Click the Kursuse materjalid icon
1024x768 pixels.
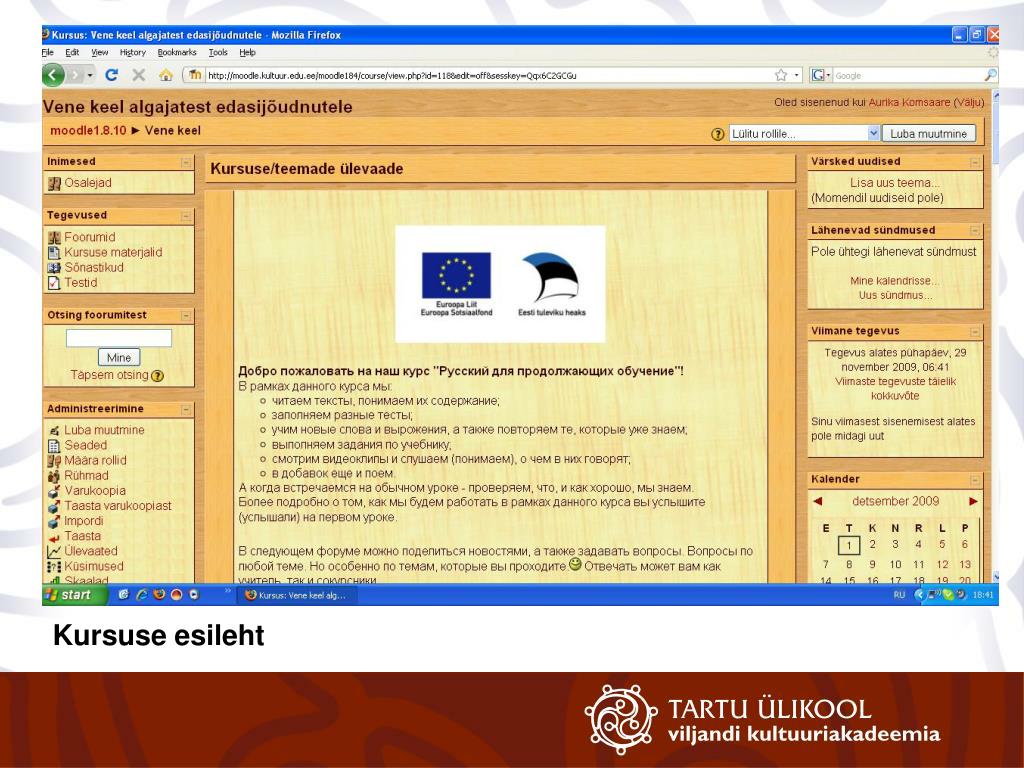[x=54, y=253]
